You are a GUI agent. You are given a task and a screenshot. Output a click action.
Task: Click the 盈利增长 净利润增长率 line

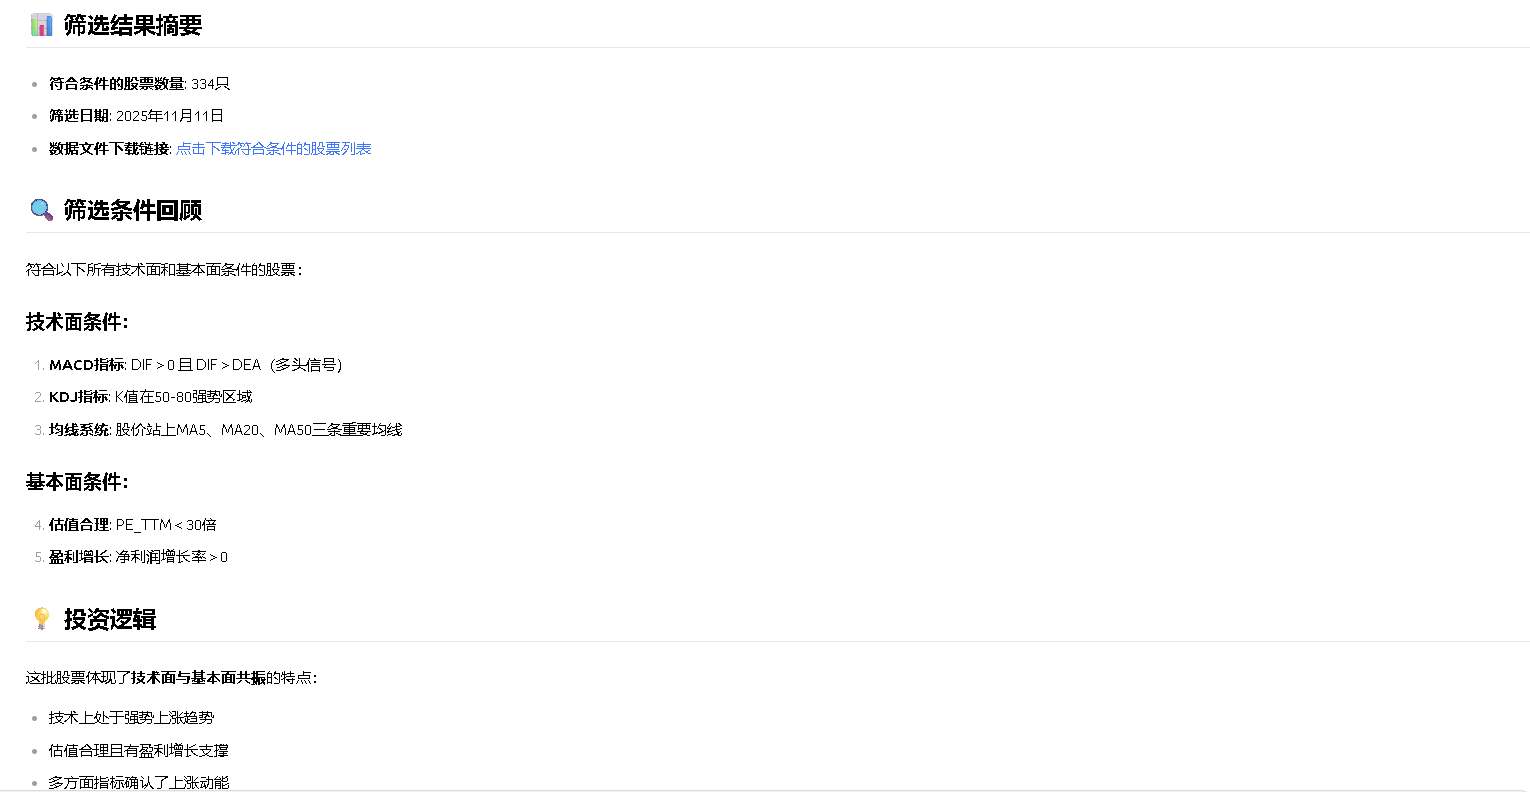coord(138,557)
